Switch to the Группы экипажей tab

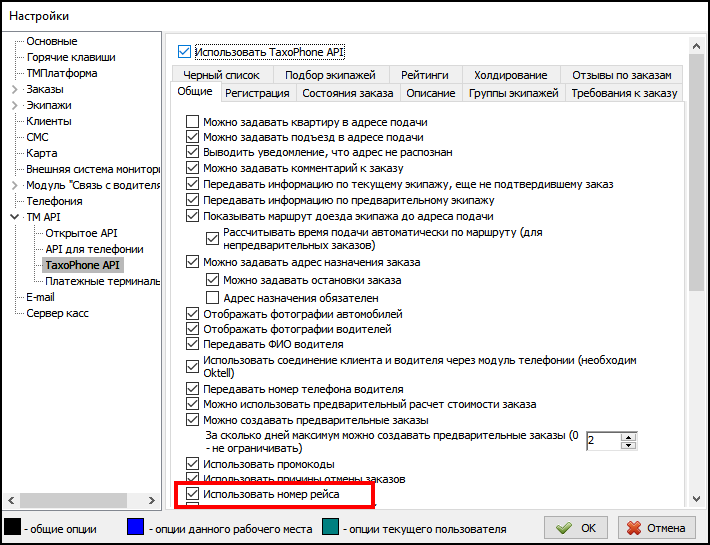513,93
